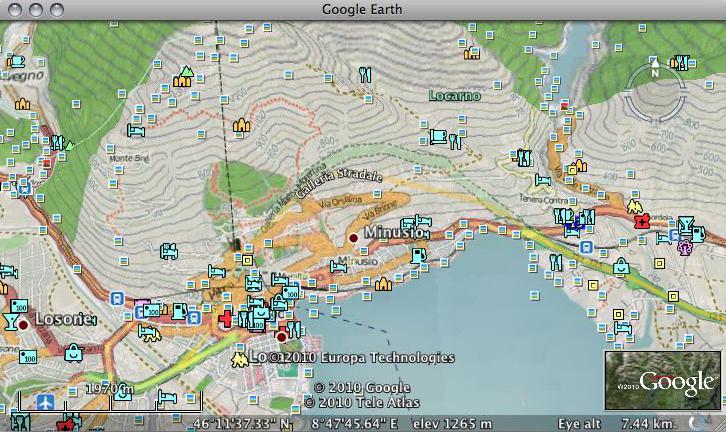The height and width of the screenshot is (432, 726).
Task: Click the red place dot for Minusio
Action: 354,238
